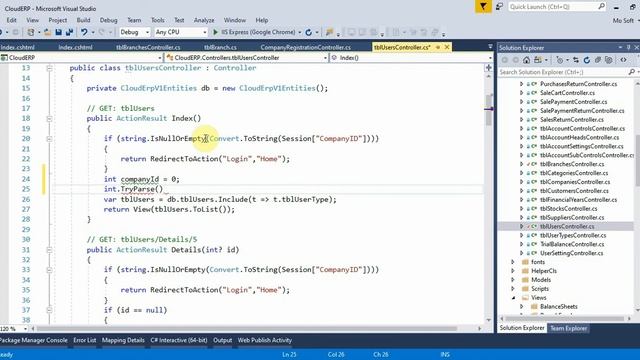This screenshot has height=360, width=640.
Task: Switch to the Team Explorer tab
Action: pos(569,328)
